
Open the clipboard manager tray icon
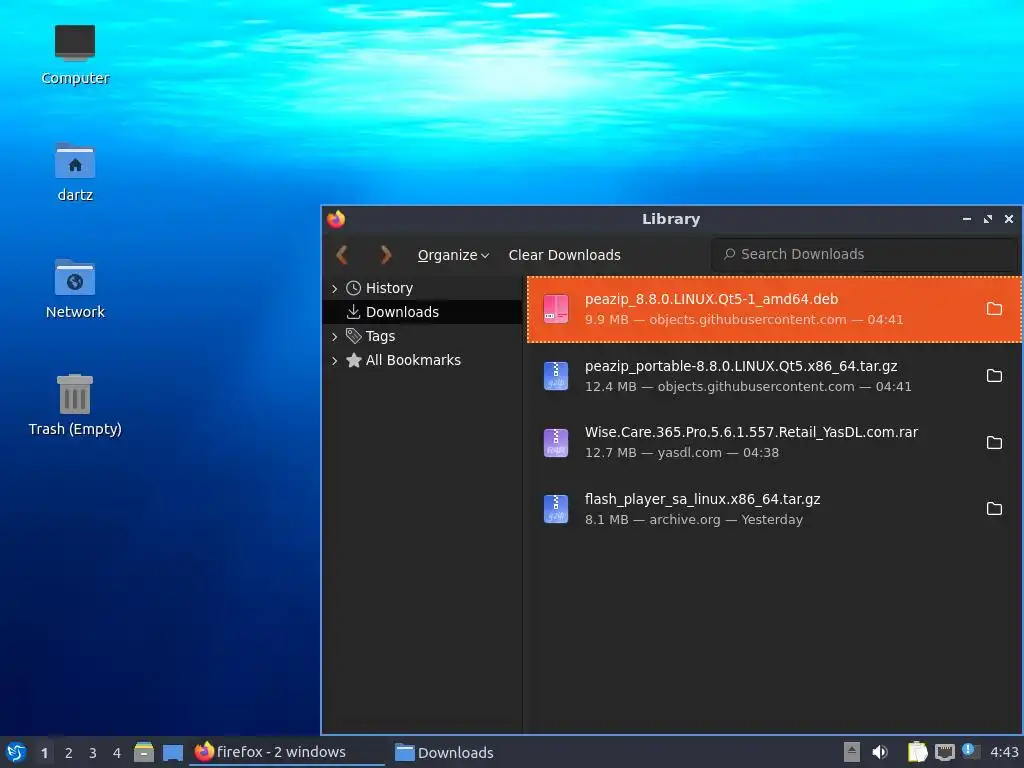[917, 752]
